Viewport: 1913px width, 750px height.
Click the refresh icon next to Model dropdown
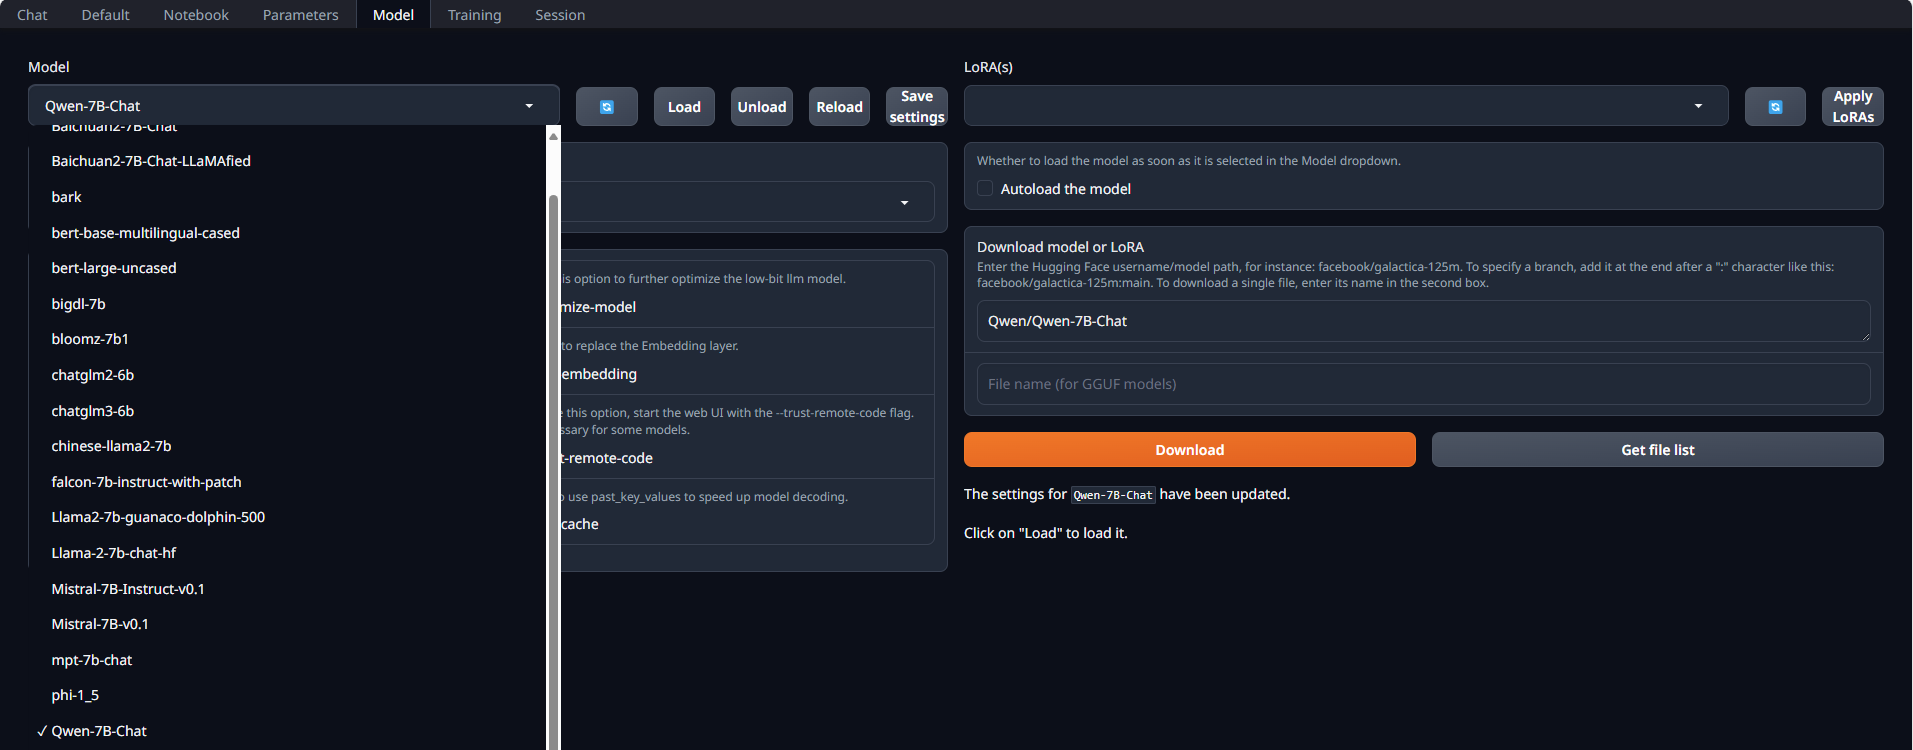(x=606, y=107)
